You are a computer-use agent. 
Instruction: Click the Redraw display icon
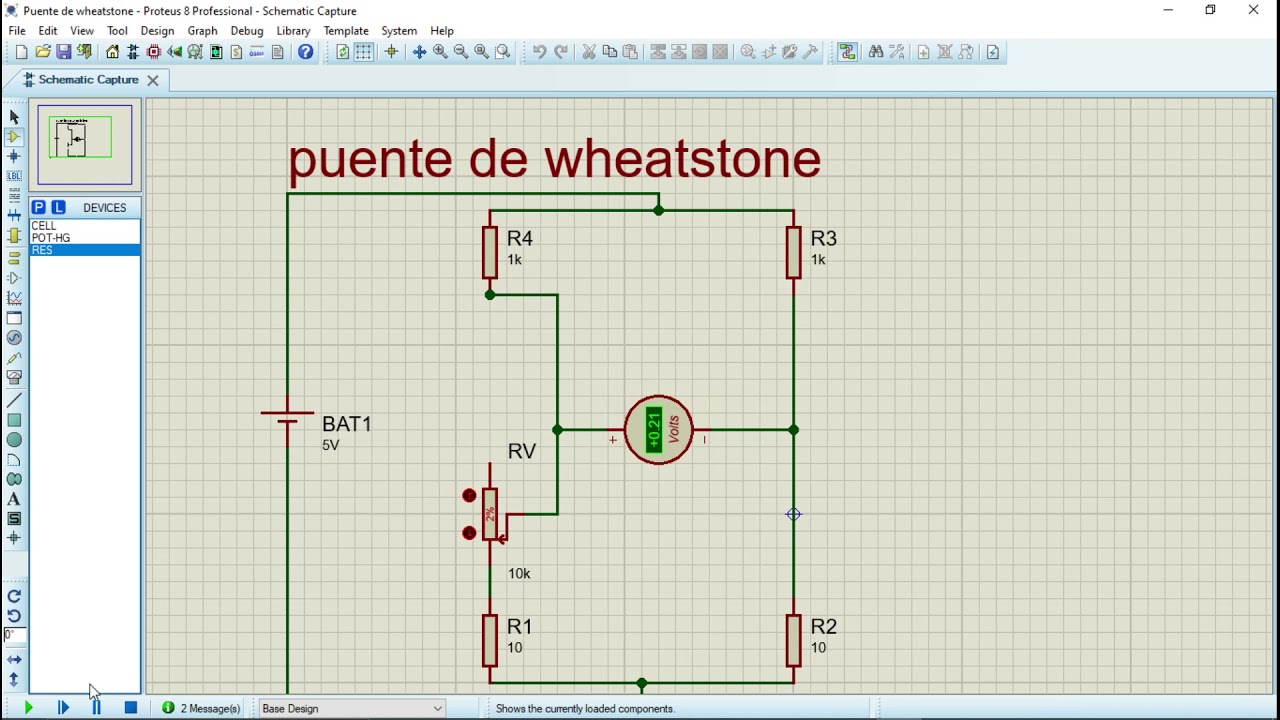pos(343,52)
